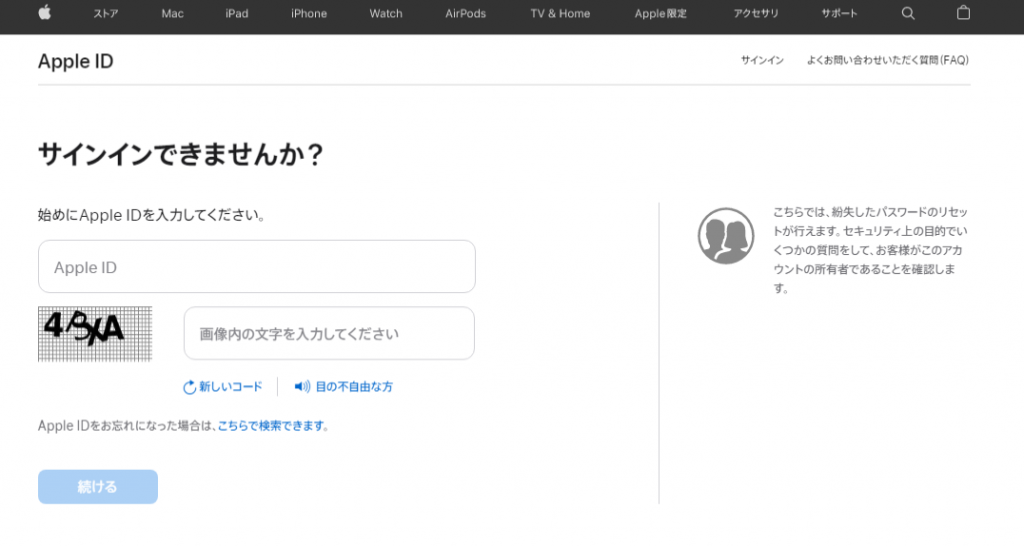Open the iPhone menu item
1024x547 pixels.
tap(309, 13)
